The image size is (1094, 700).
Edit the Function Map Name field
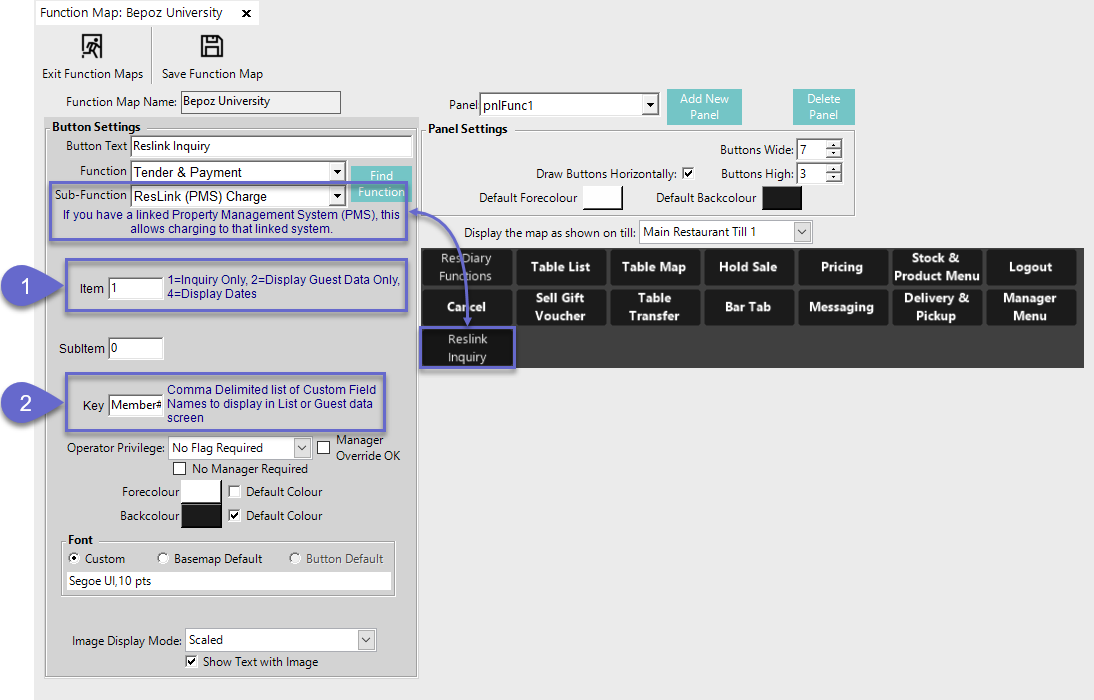click(x=260, y=102)
